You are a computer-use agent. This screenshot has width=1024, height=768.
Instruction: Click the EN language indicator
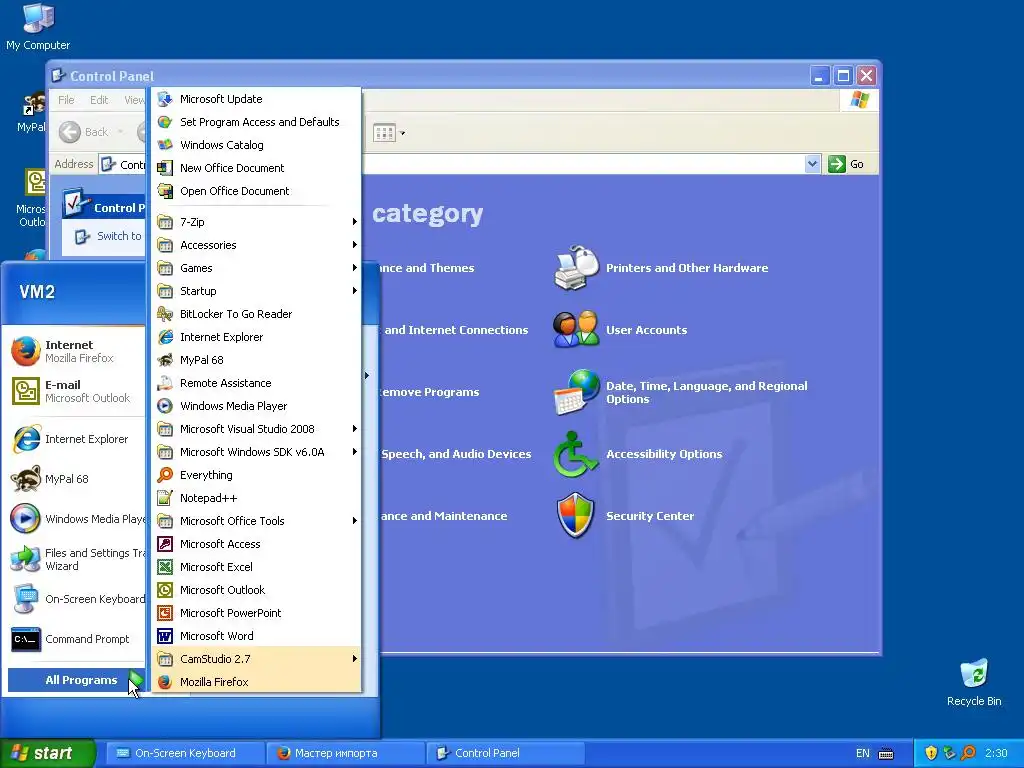(x=863, y=753)
